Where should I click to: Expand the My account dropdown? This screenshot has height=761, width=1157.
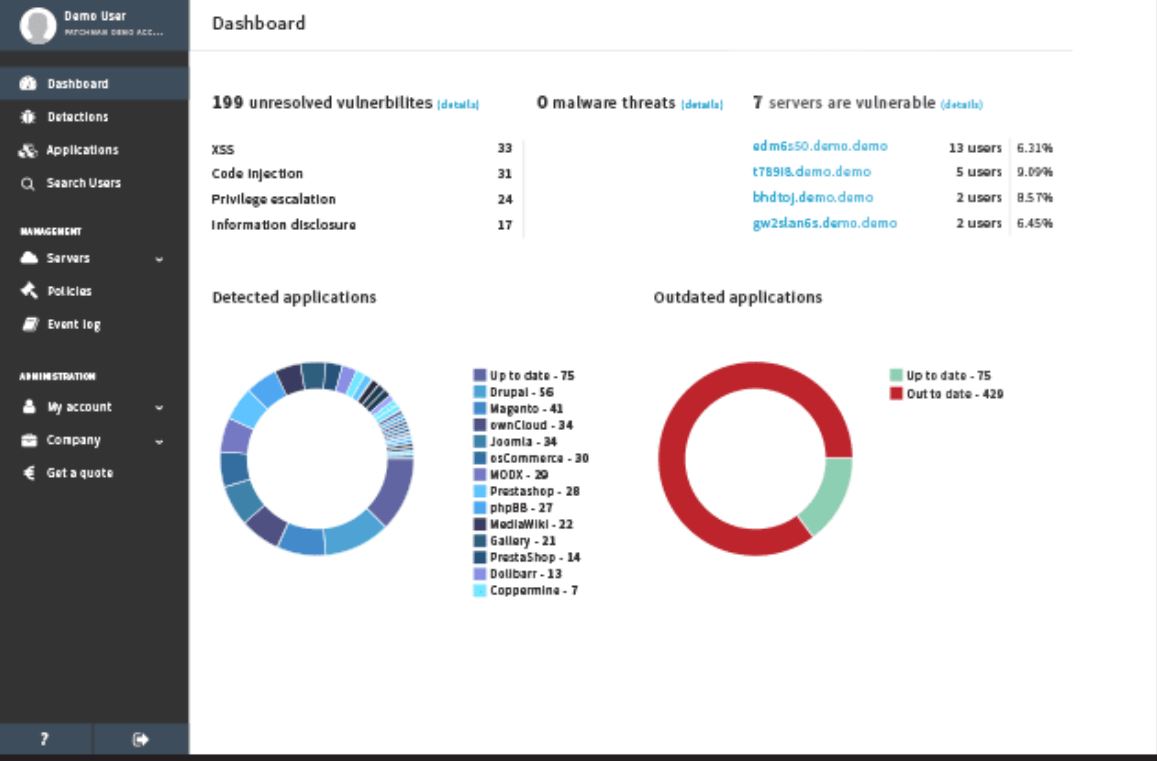click(x=157, y=408)
